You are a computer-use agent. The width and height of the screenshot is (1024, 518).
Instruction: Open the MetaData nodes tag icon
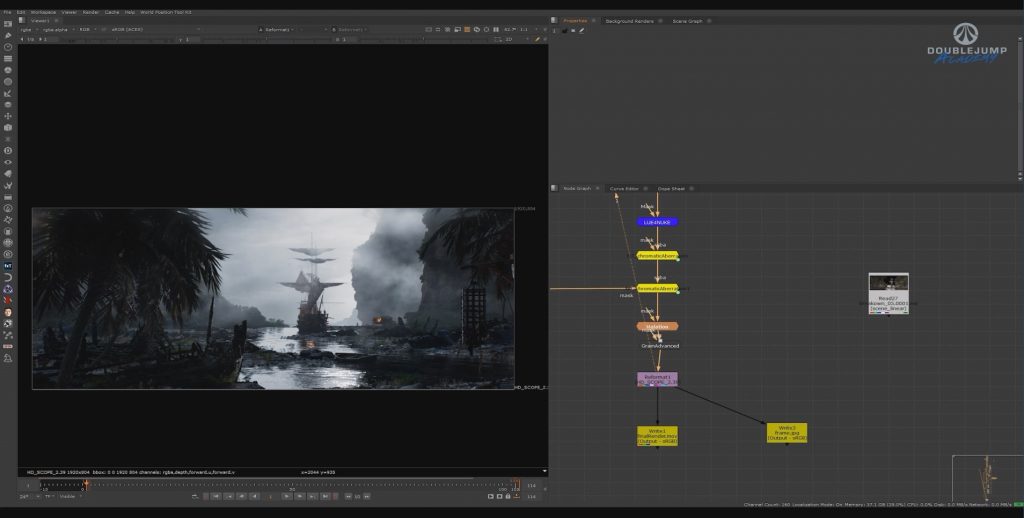[8, 174]
